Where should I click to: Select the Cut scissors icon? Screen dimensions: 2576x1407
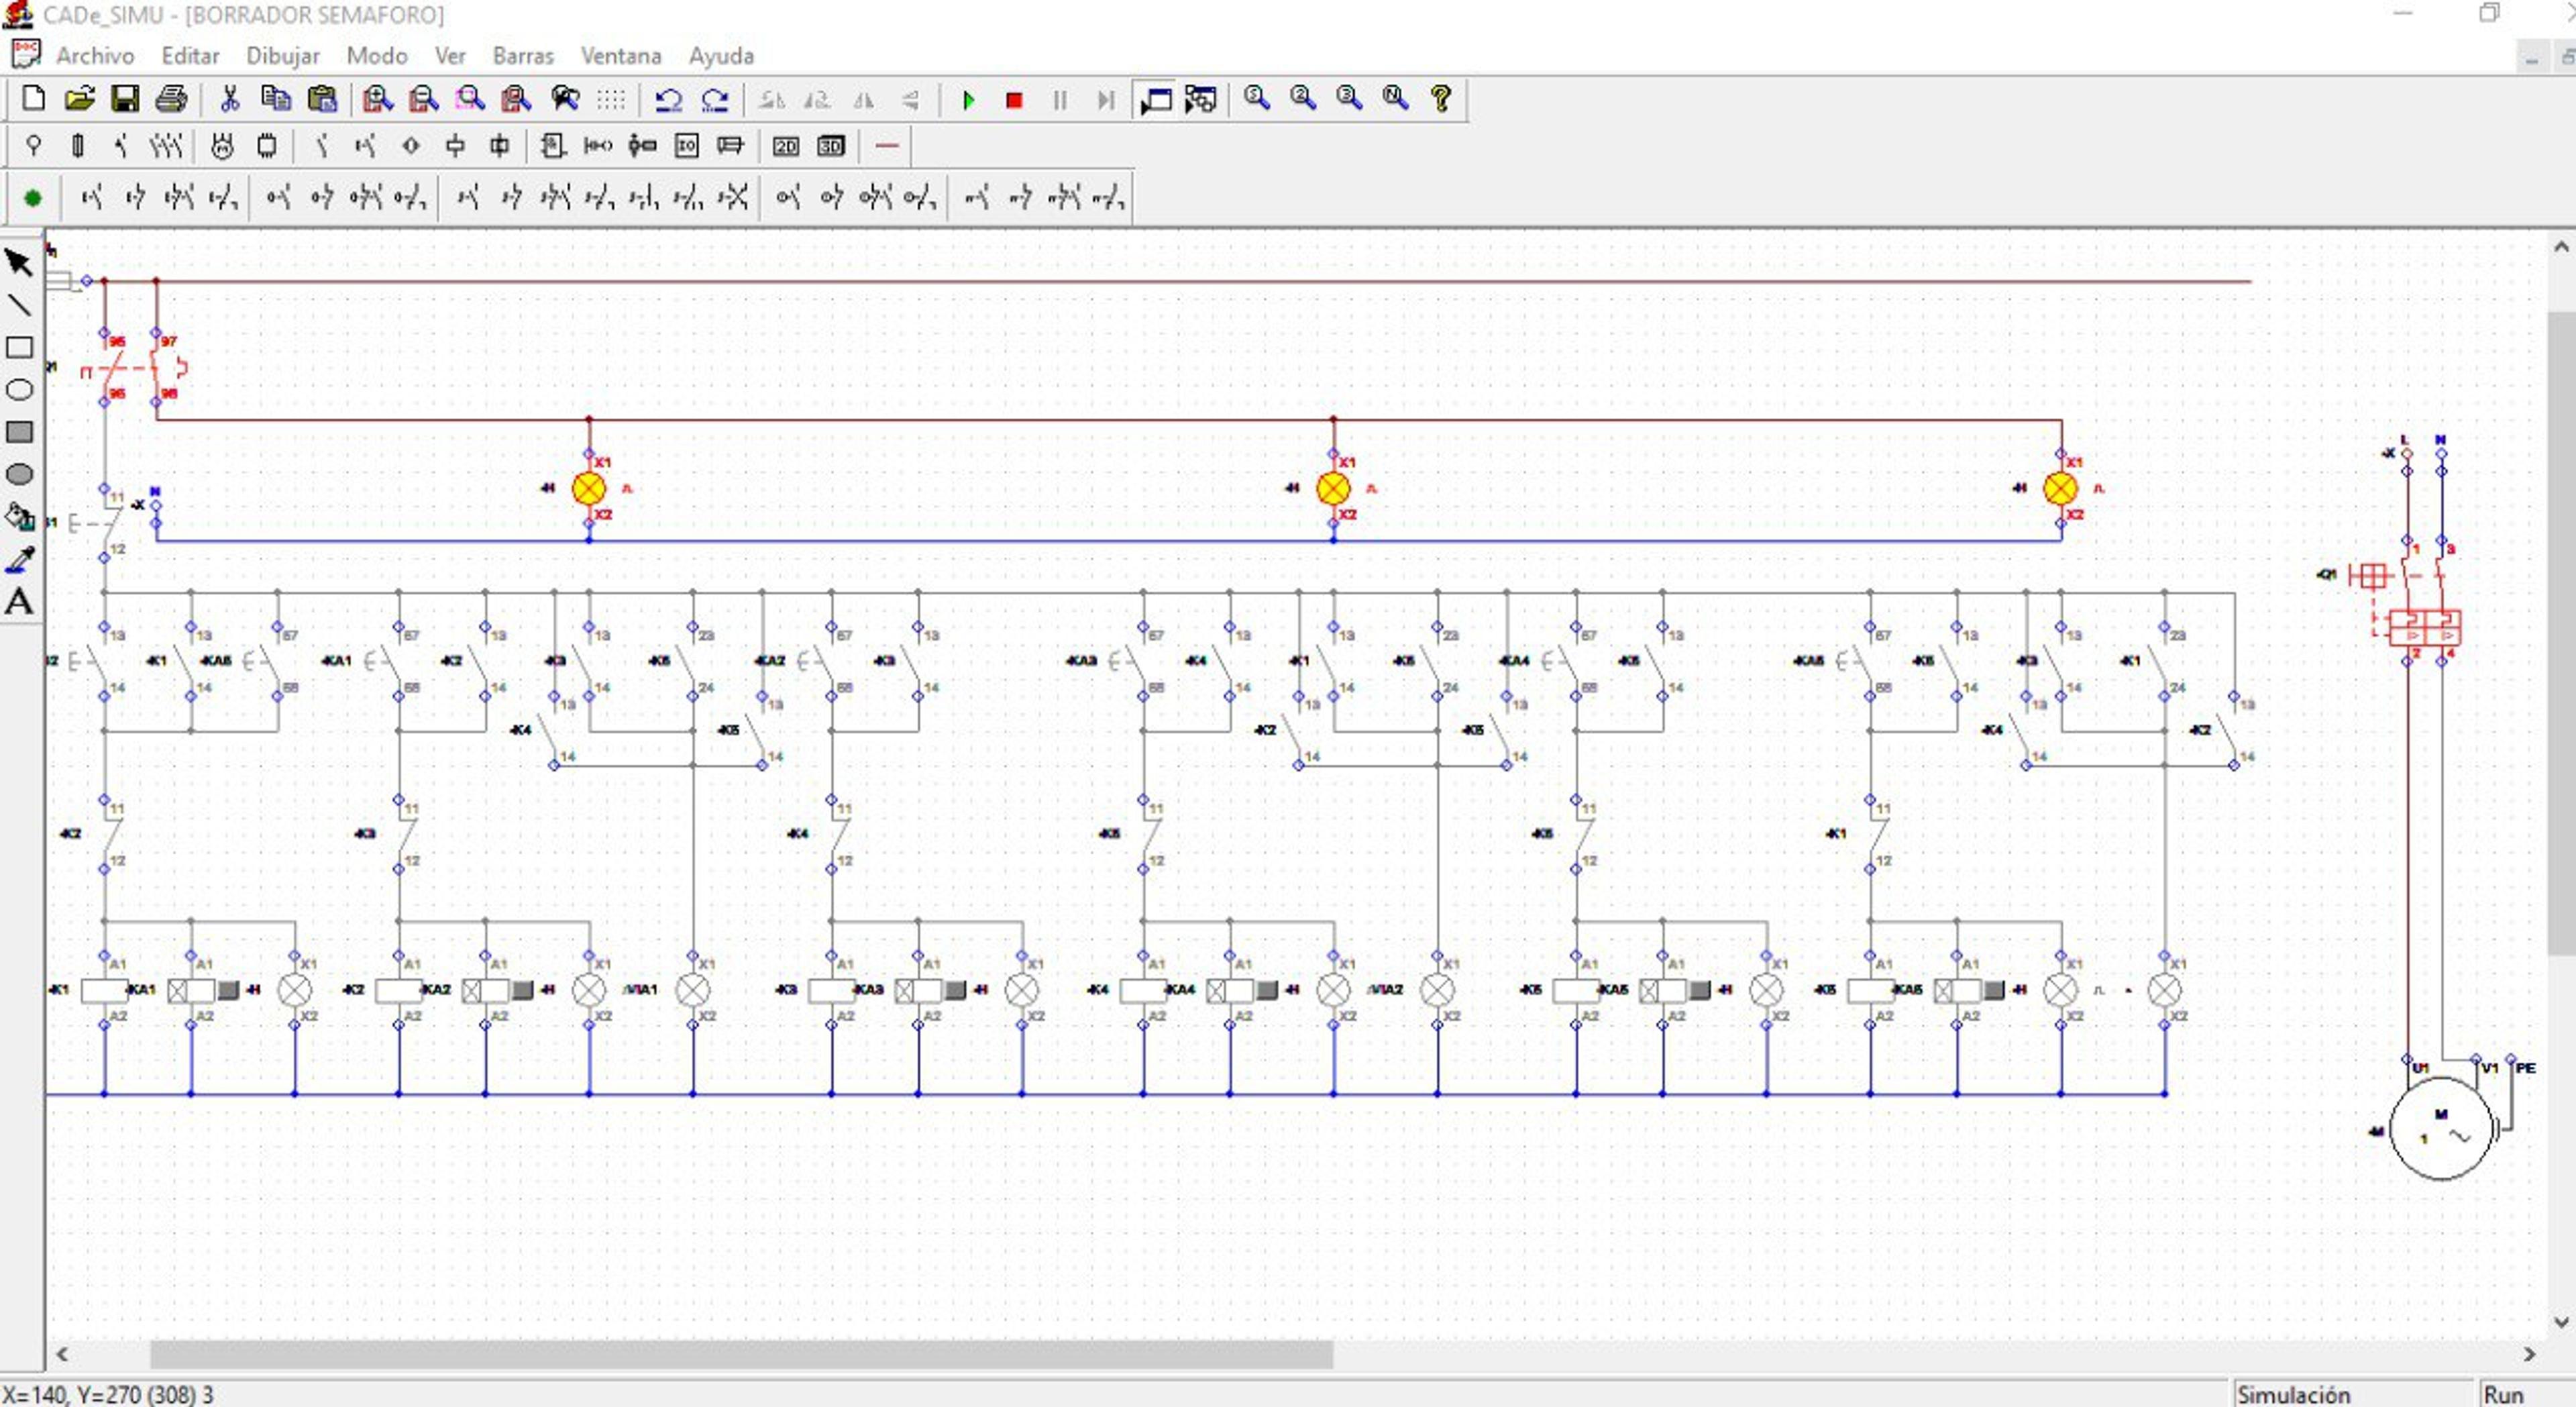230,99
